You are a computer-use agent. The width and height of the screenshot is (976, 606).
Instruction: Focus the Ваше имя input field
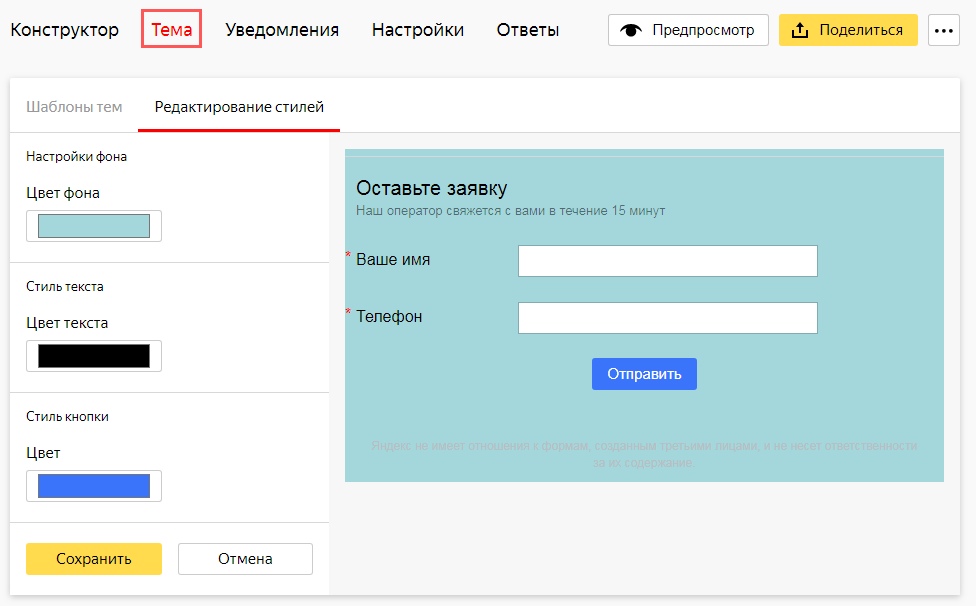coord(667,261)
